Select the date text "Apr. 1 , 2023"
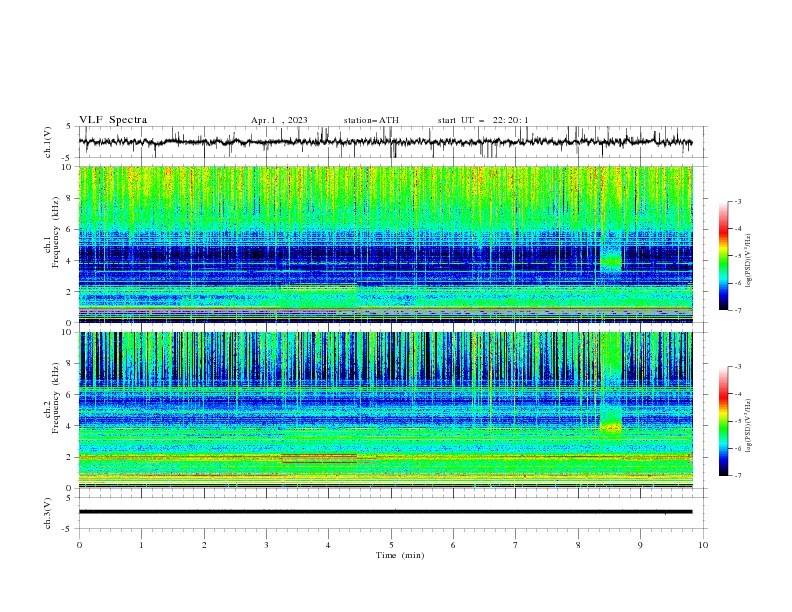 pyautogui.click(x=279, y=120)
